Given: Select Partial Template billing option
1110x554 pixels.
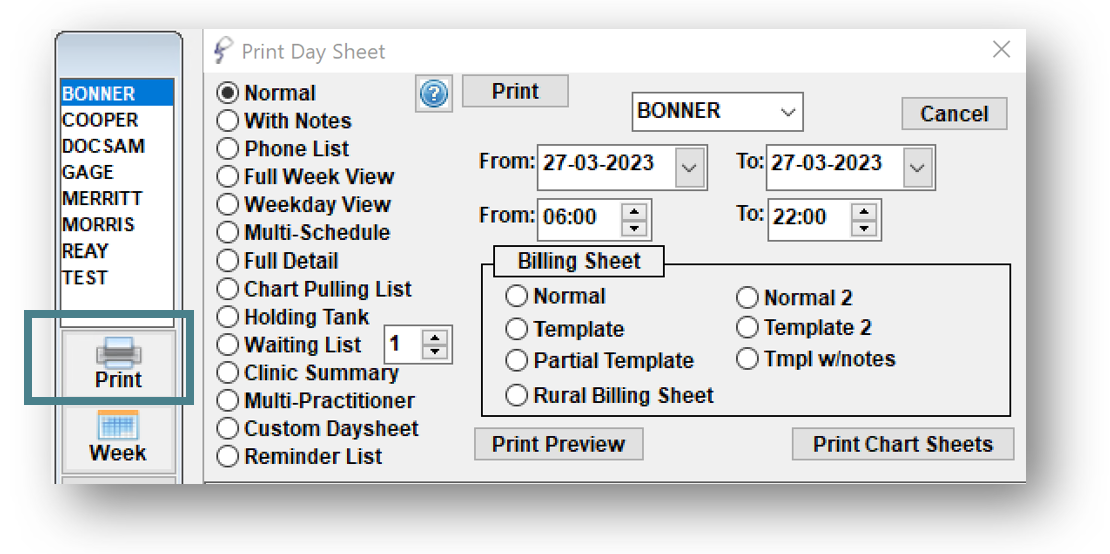Looking at the screenshot, I should 517,361.
